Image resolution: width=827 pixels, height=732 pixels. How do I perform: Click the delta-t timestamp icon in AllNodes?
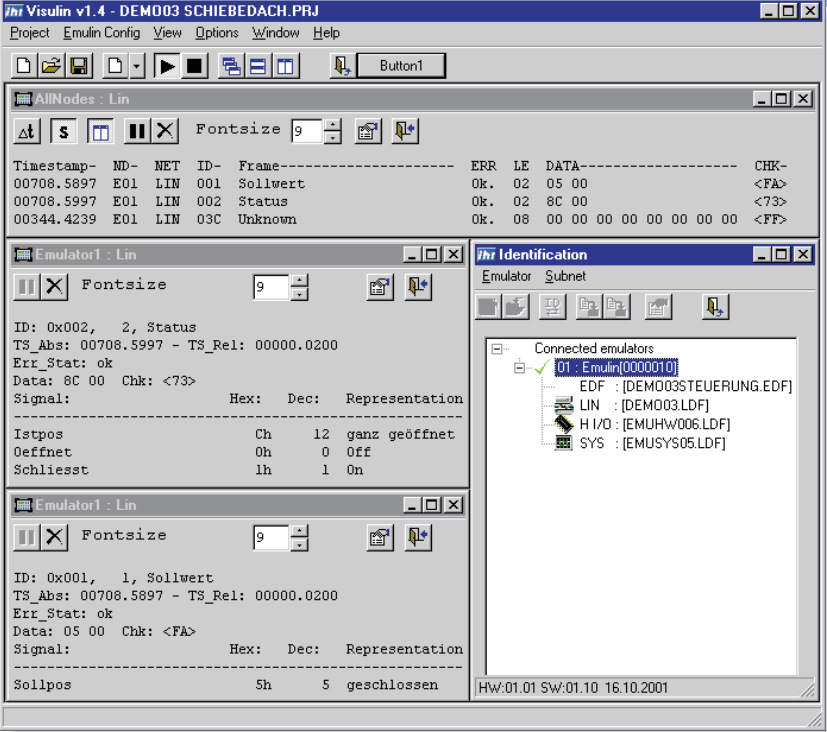pos(27,131)
